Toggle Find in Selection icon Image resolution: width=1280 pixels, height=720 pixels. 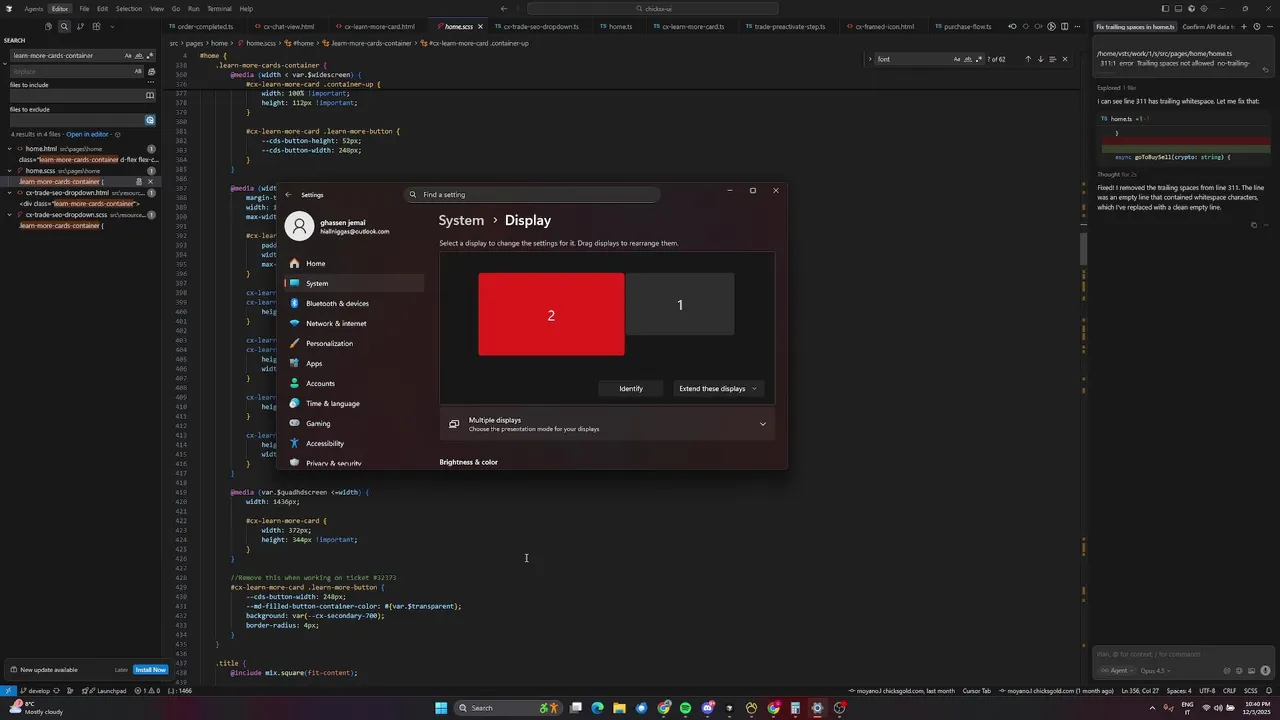[x=1052, y=59]
